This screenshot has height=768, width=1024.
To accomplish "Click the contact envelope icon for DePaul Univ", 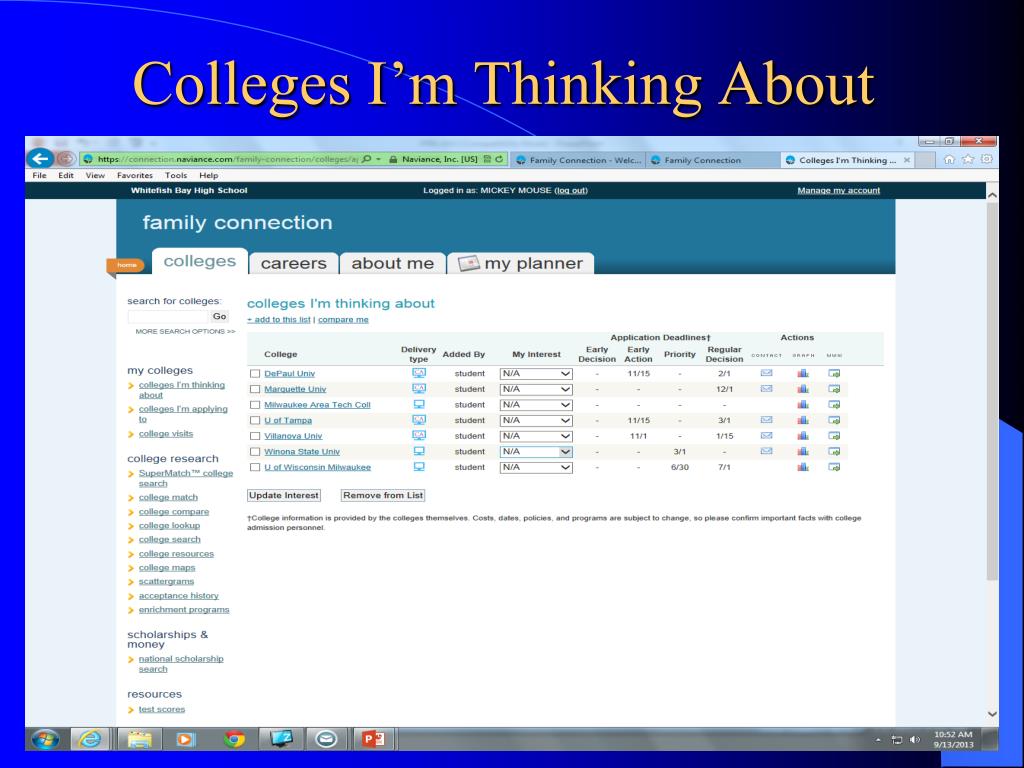I will pos(767,373).
